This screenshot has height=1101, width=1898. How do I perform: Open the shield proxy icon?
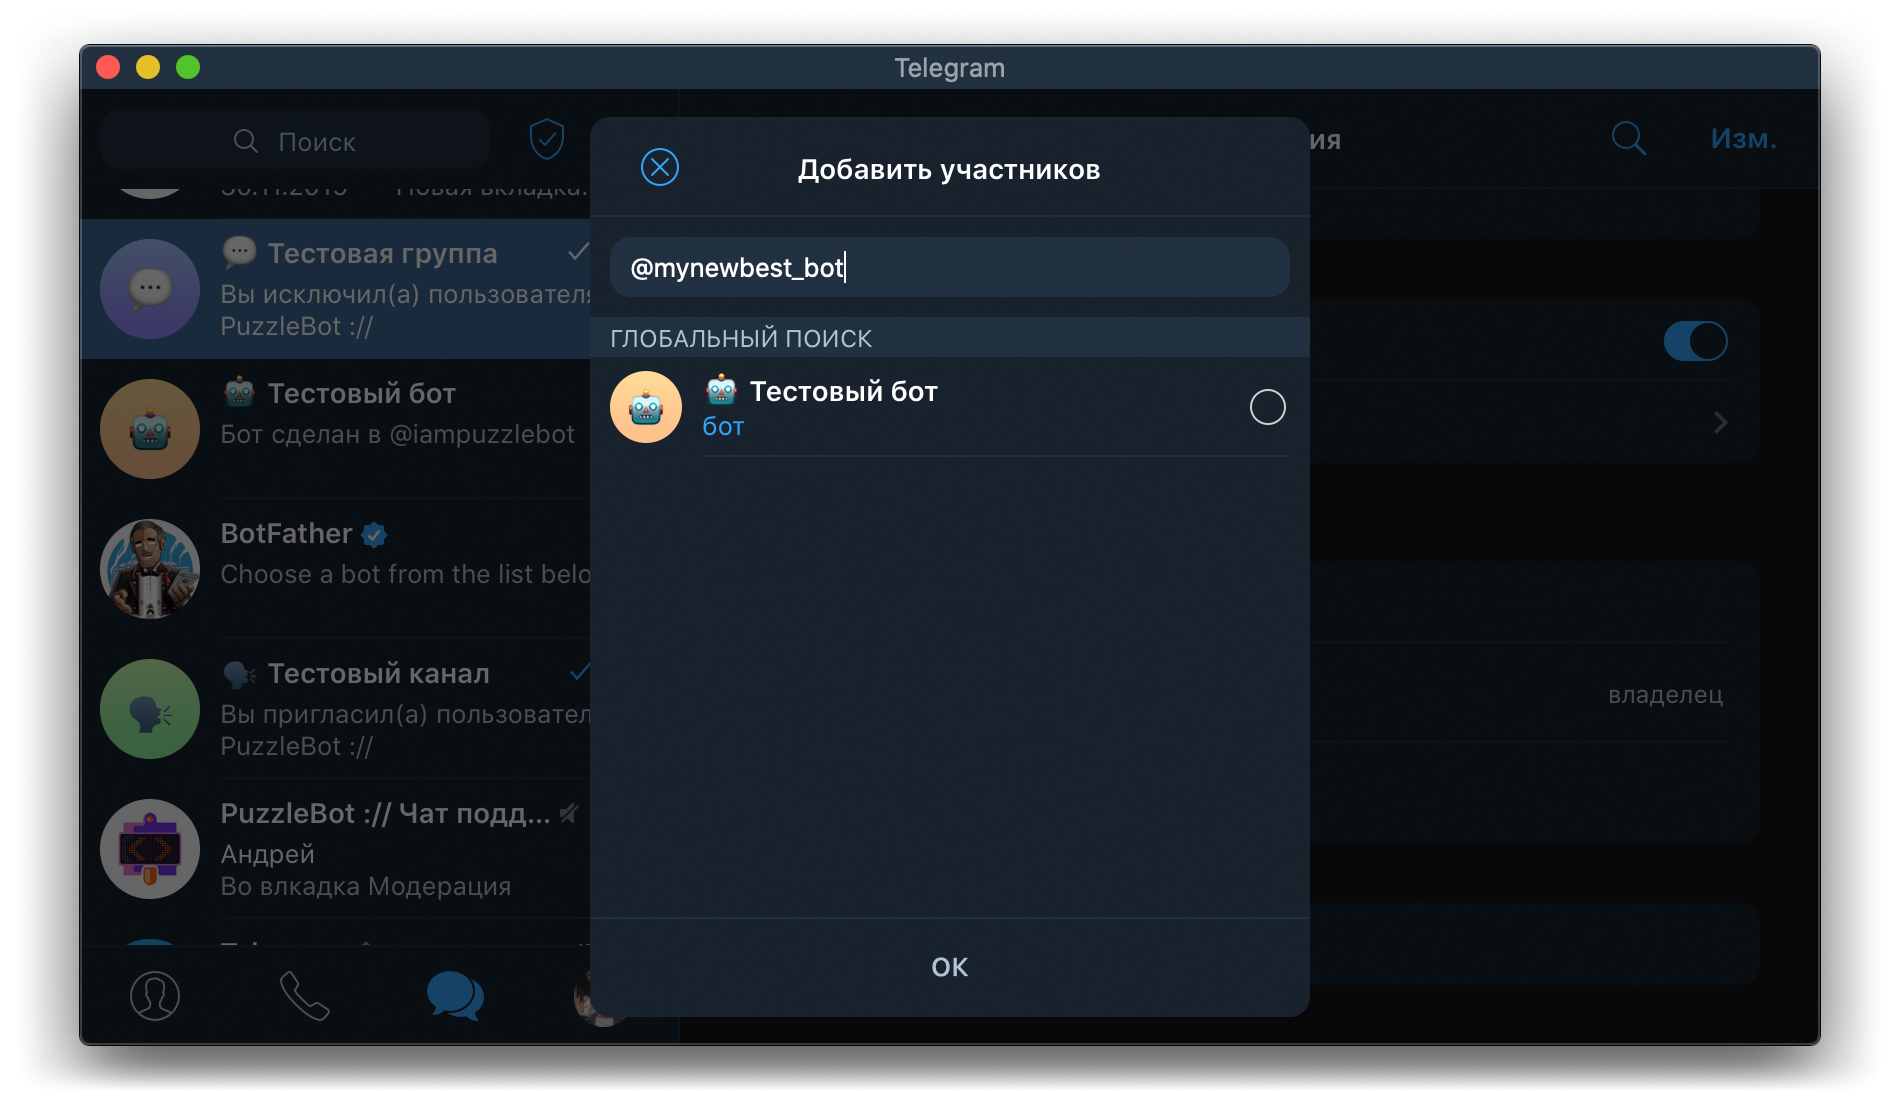[547, 139]
